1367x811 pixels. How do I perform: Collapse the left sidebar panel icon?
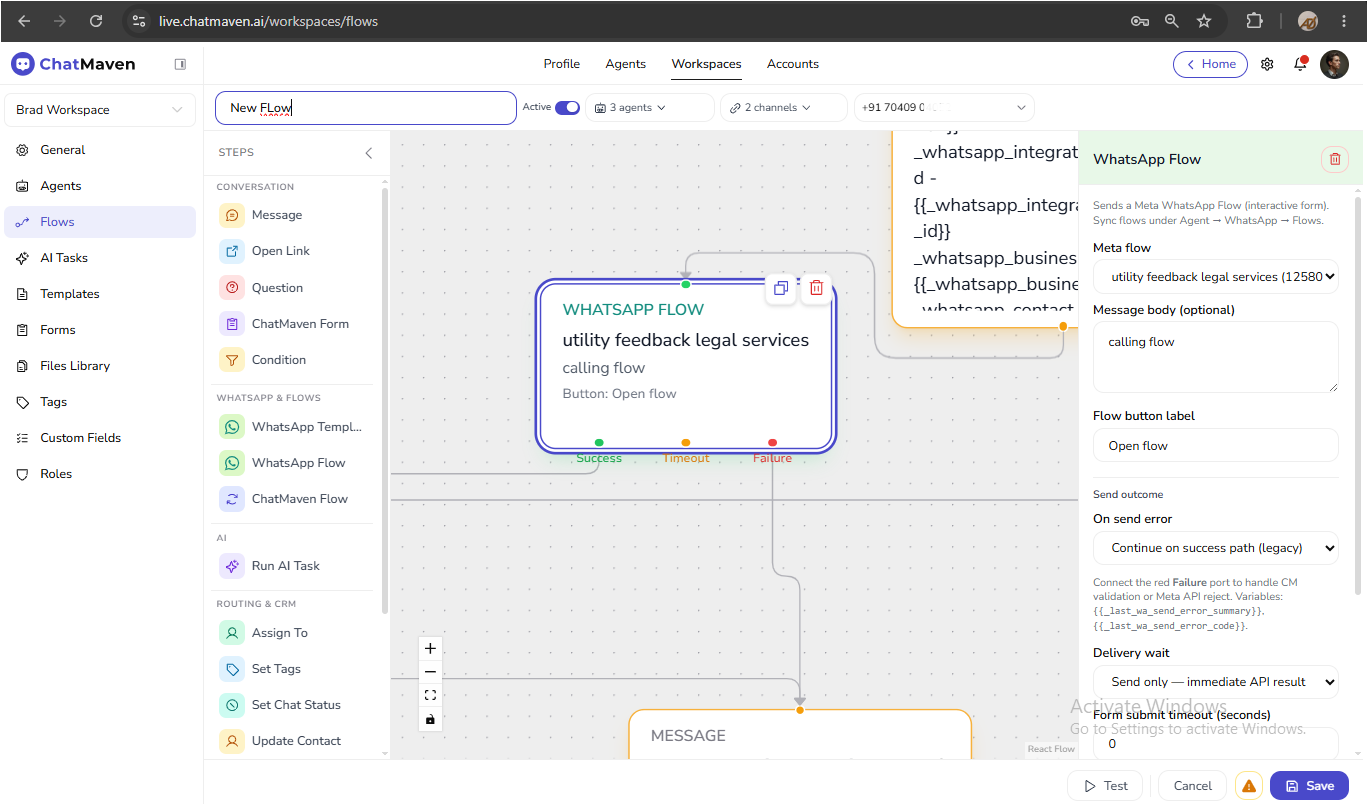tap(181, 64)
